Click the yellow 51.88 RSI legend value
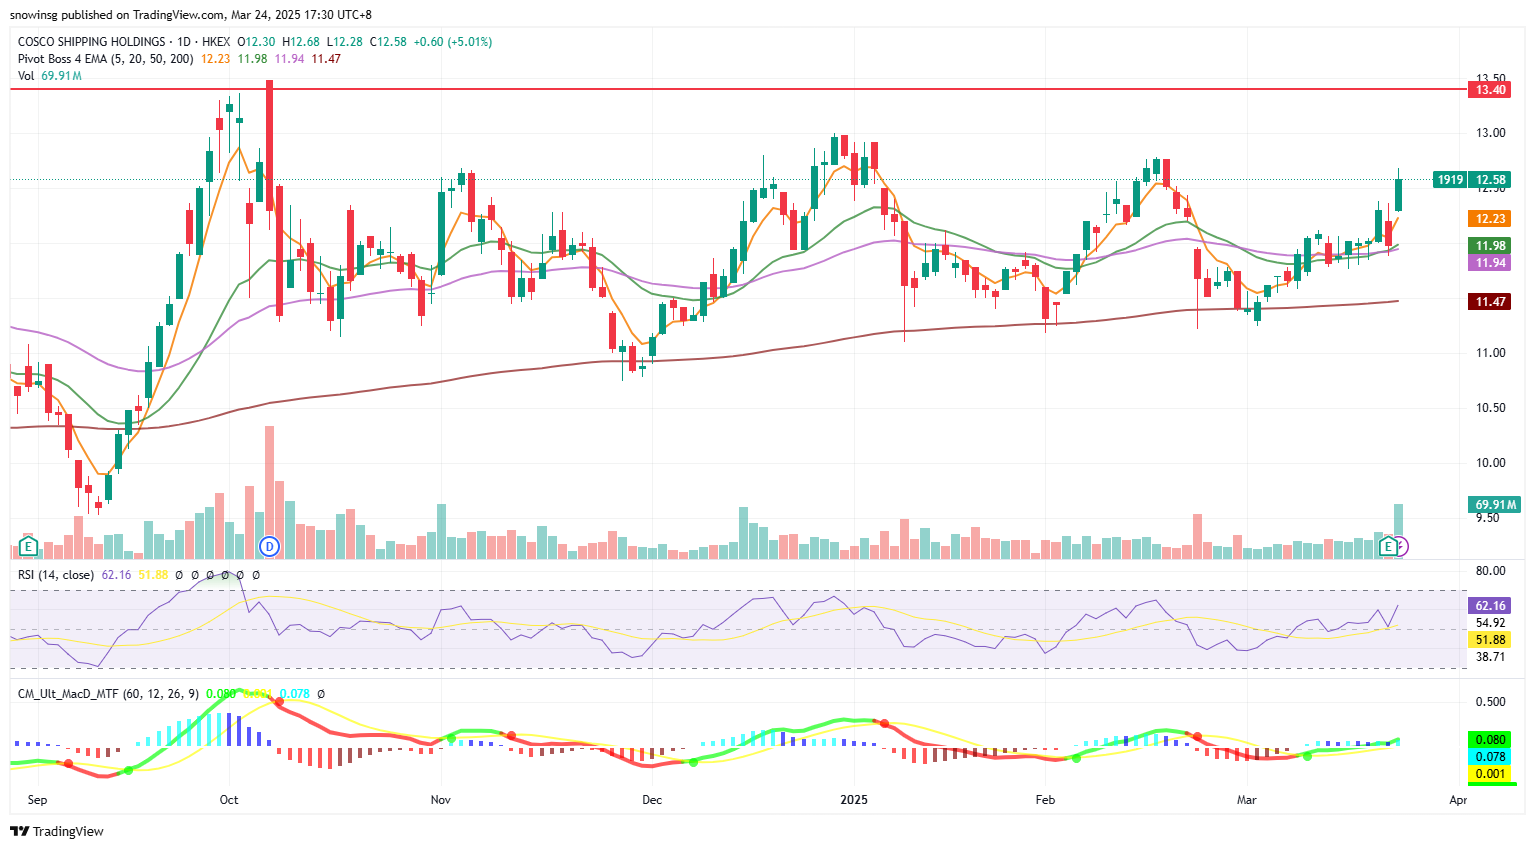Image resolution: width=1535 pixels, height=849 pixels. (153, 575)
